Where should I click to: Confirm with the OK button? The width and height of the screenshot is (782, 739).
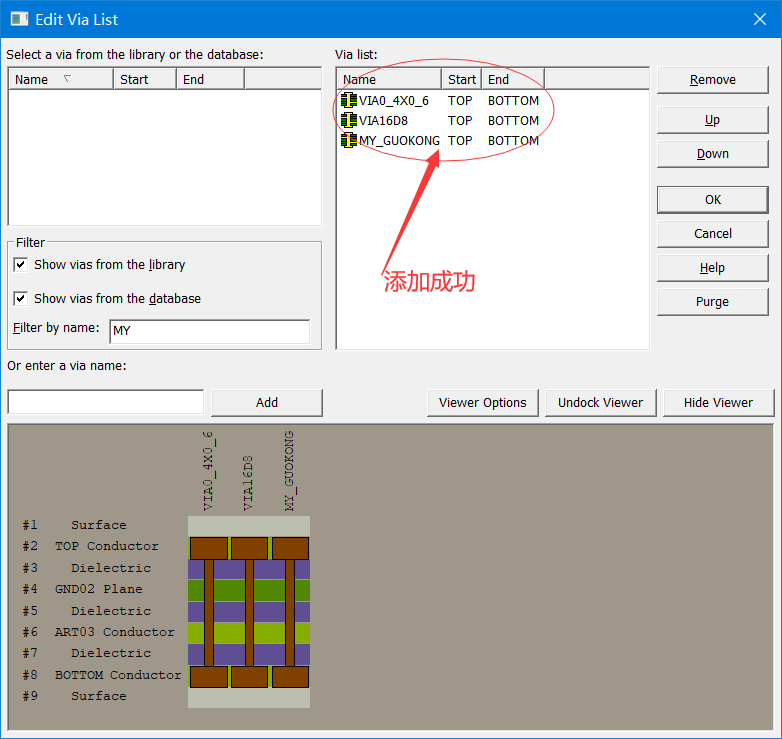point(712,200)
